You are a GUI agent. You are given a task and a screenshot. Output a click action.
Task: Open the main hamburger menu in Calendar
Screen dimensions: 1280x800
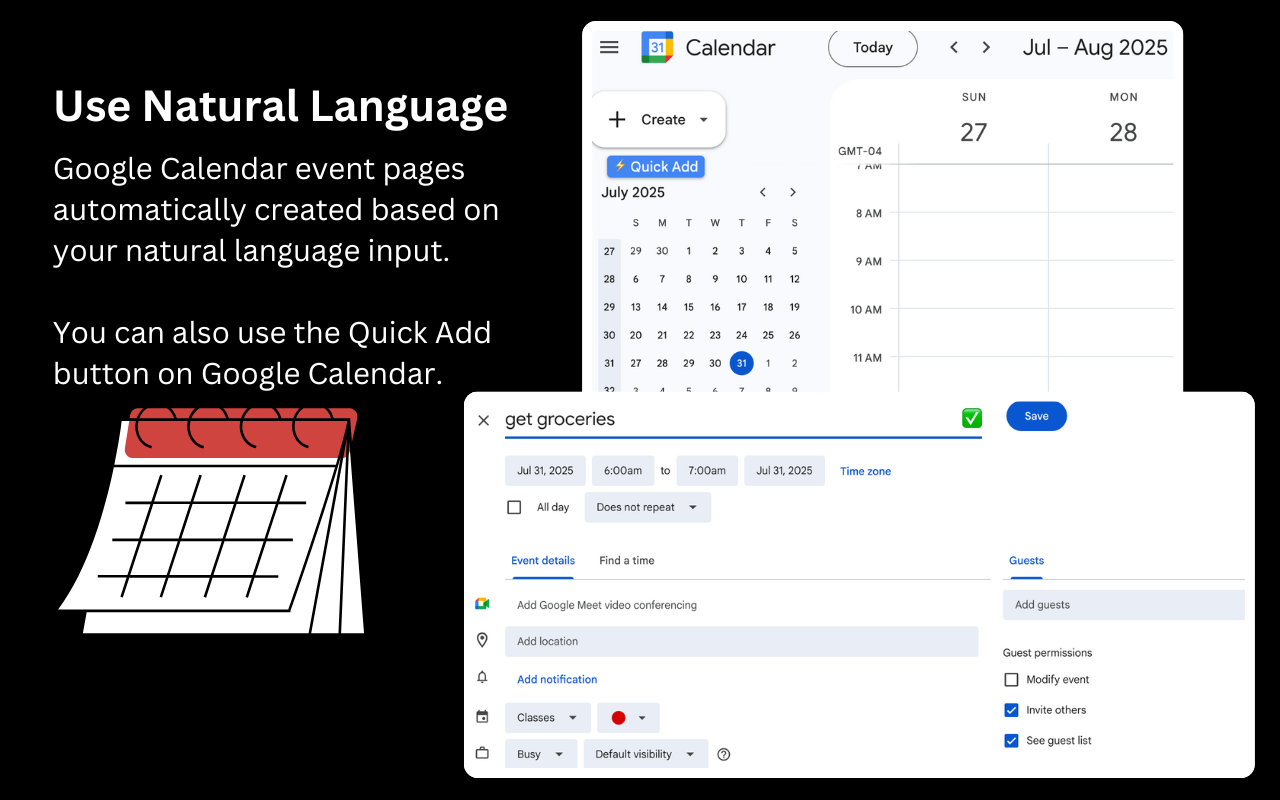[609, 47]
